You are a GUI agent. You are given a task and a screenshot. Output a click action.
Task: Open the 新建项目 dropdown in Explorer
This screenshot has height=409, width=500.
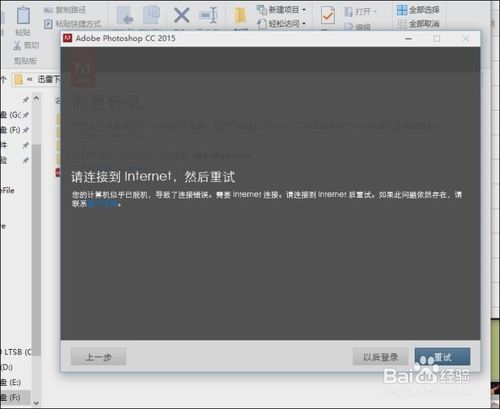click(x=281, y=10)
